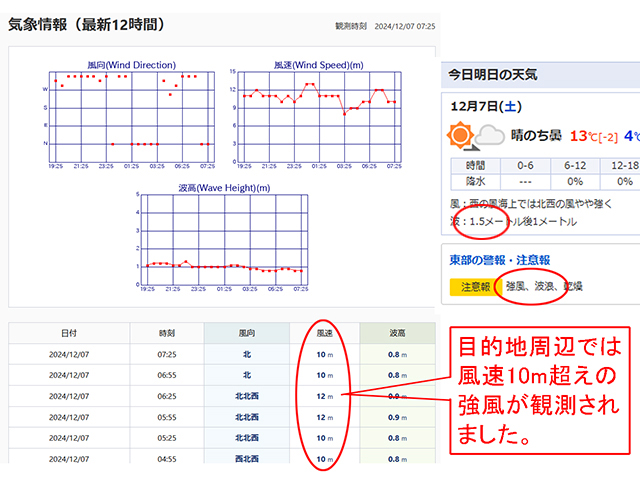Click the gray cloud weather icon
Screen dimensions: 640x480
(x=489, y=136)
